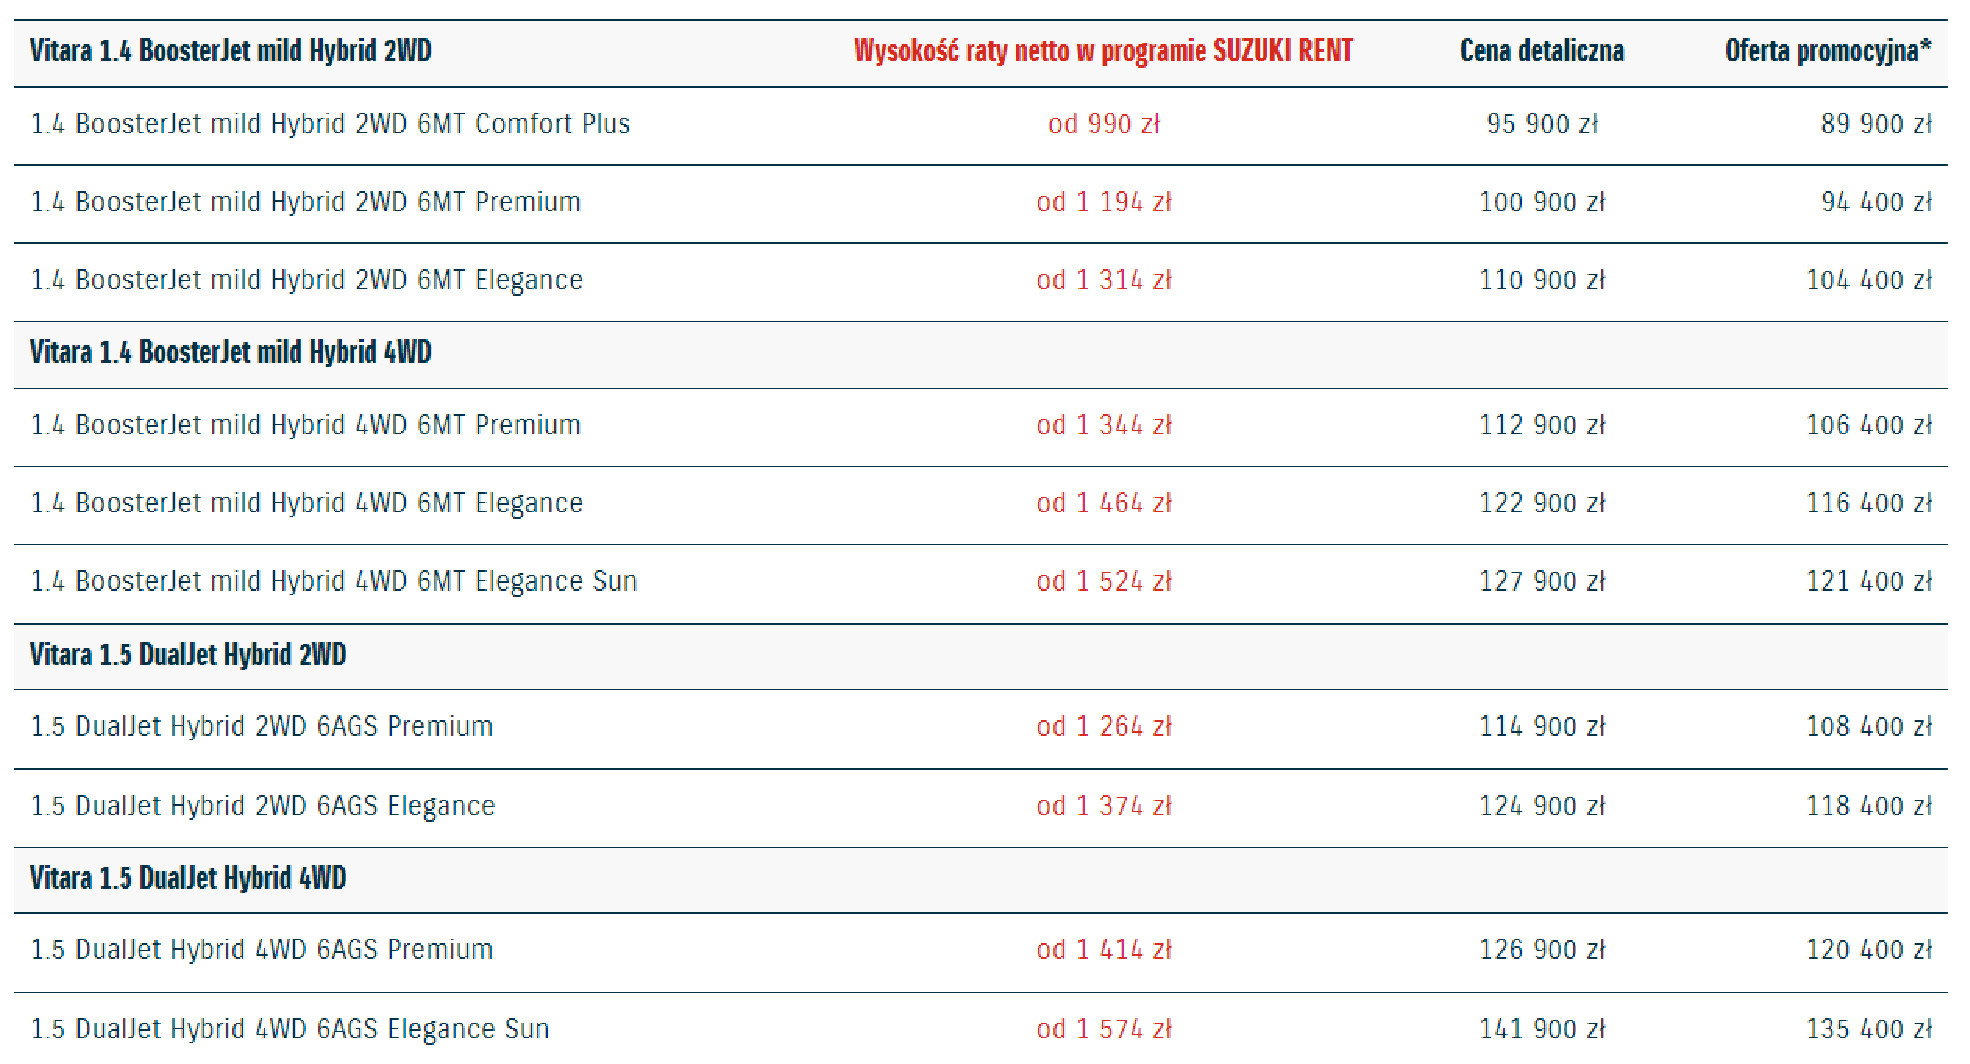Select the Wysokość raty netto SUZUKI RENT column header
Viewport: 1970px width, 1064px height.
click(x=1103, y=51)
